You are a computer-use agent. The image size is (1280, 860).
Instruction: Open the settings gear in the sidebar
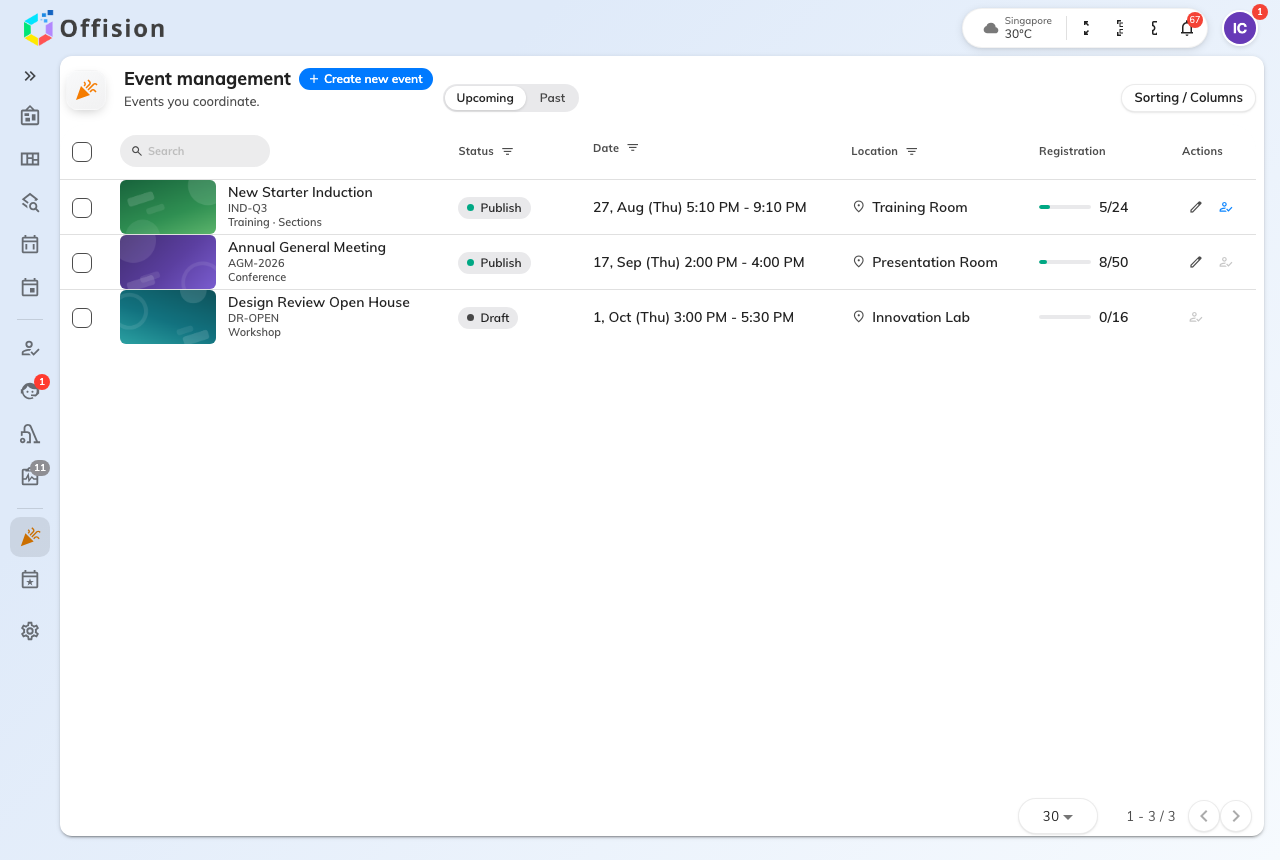click(x=30, y=631)
